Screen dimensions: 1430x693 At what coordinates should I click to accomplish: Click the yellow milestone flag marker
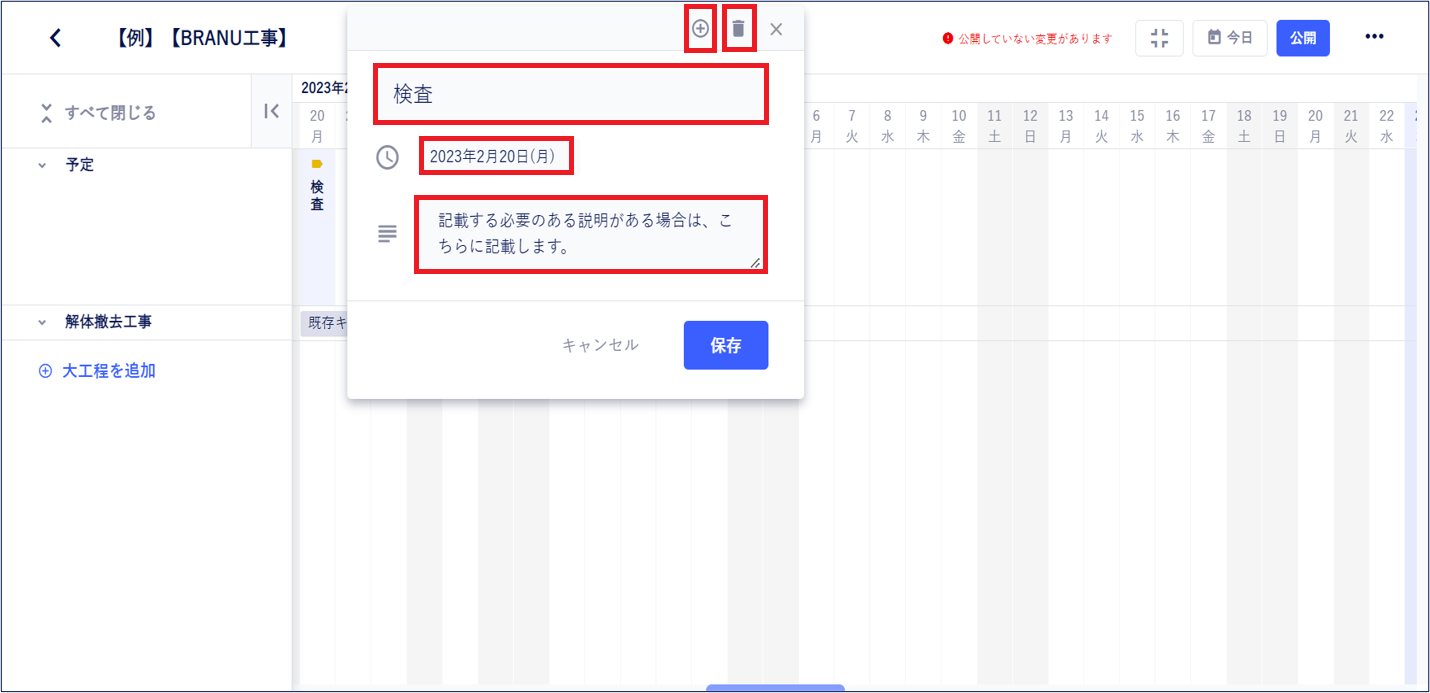(317, 164)
